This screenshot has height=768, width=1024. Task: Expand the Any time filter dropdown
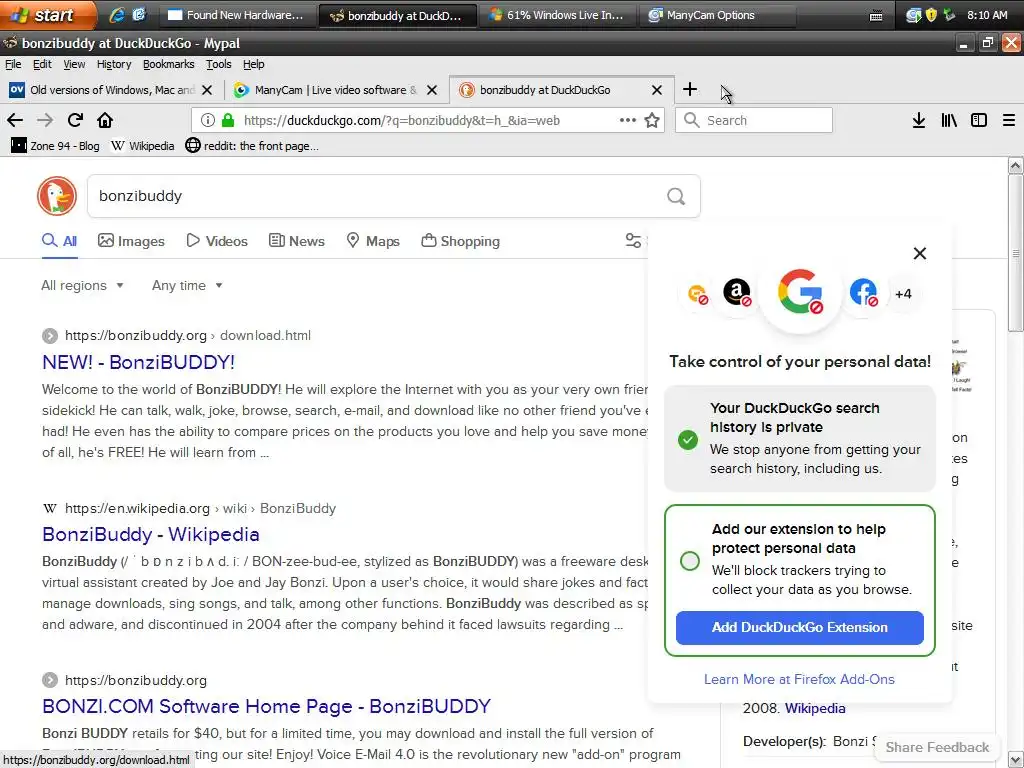point(187,285)
